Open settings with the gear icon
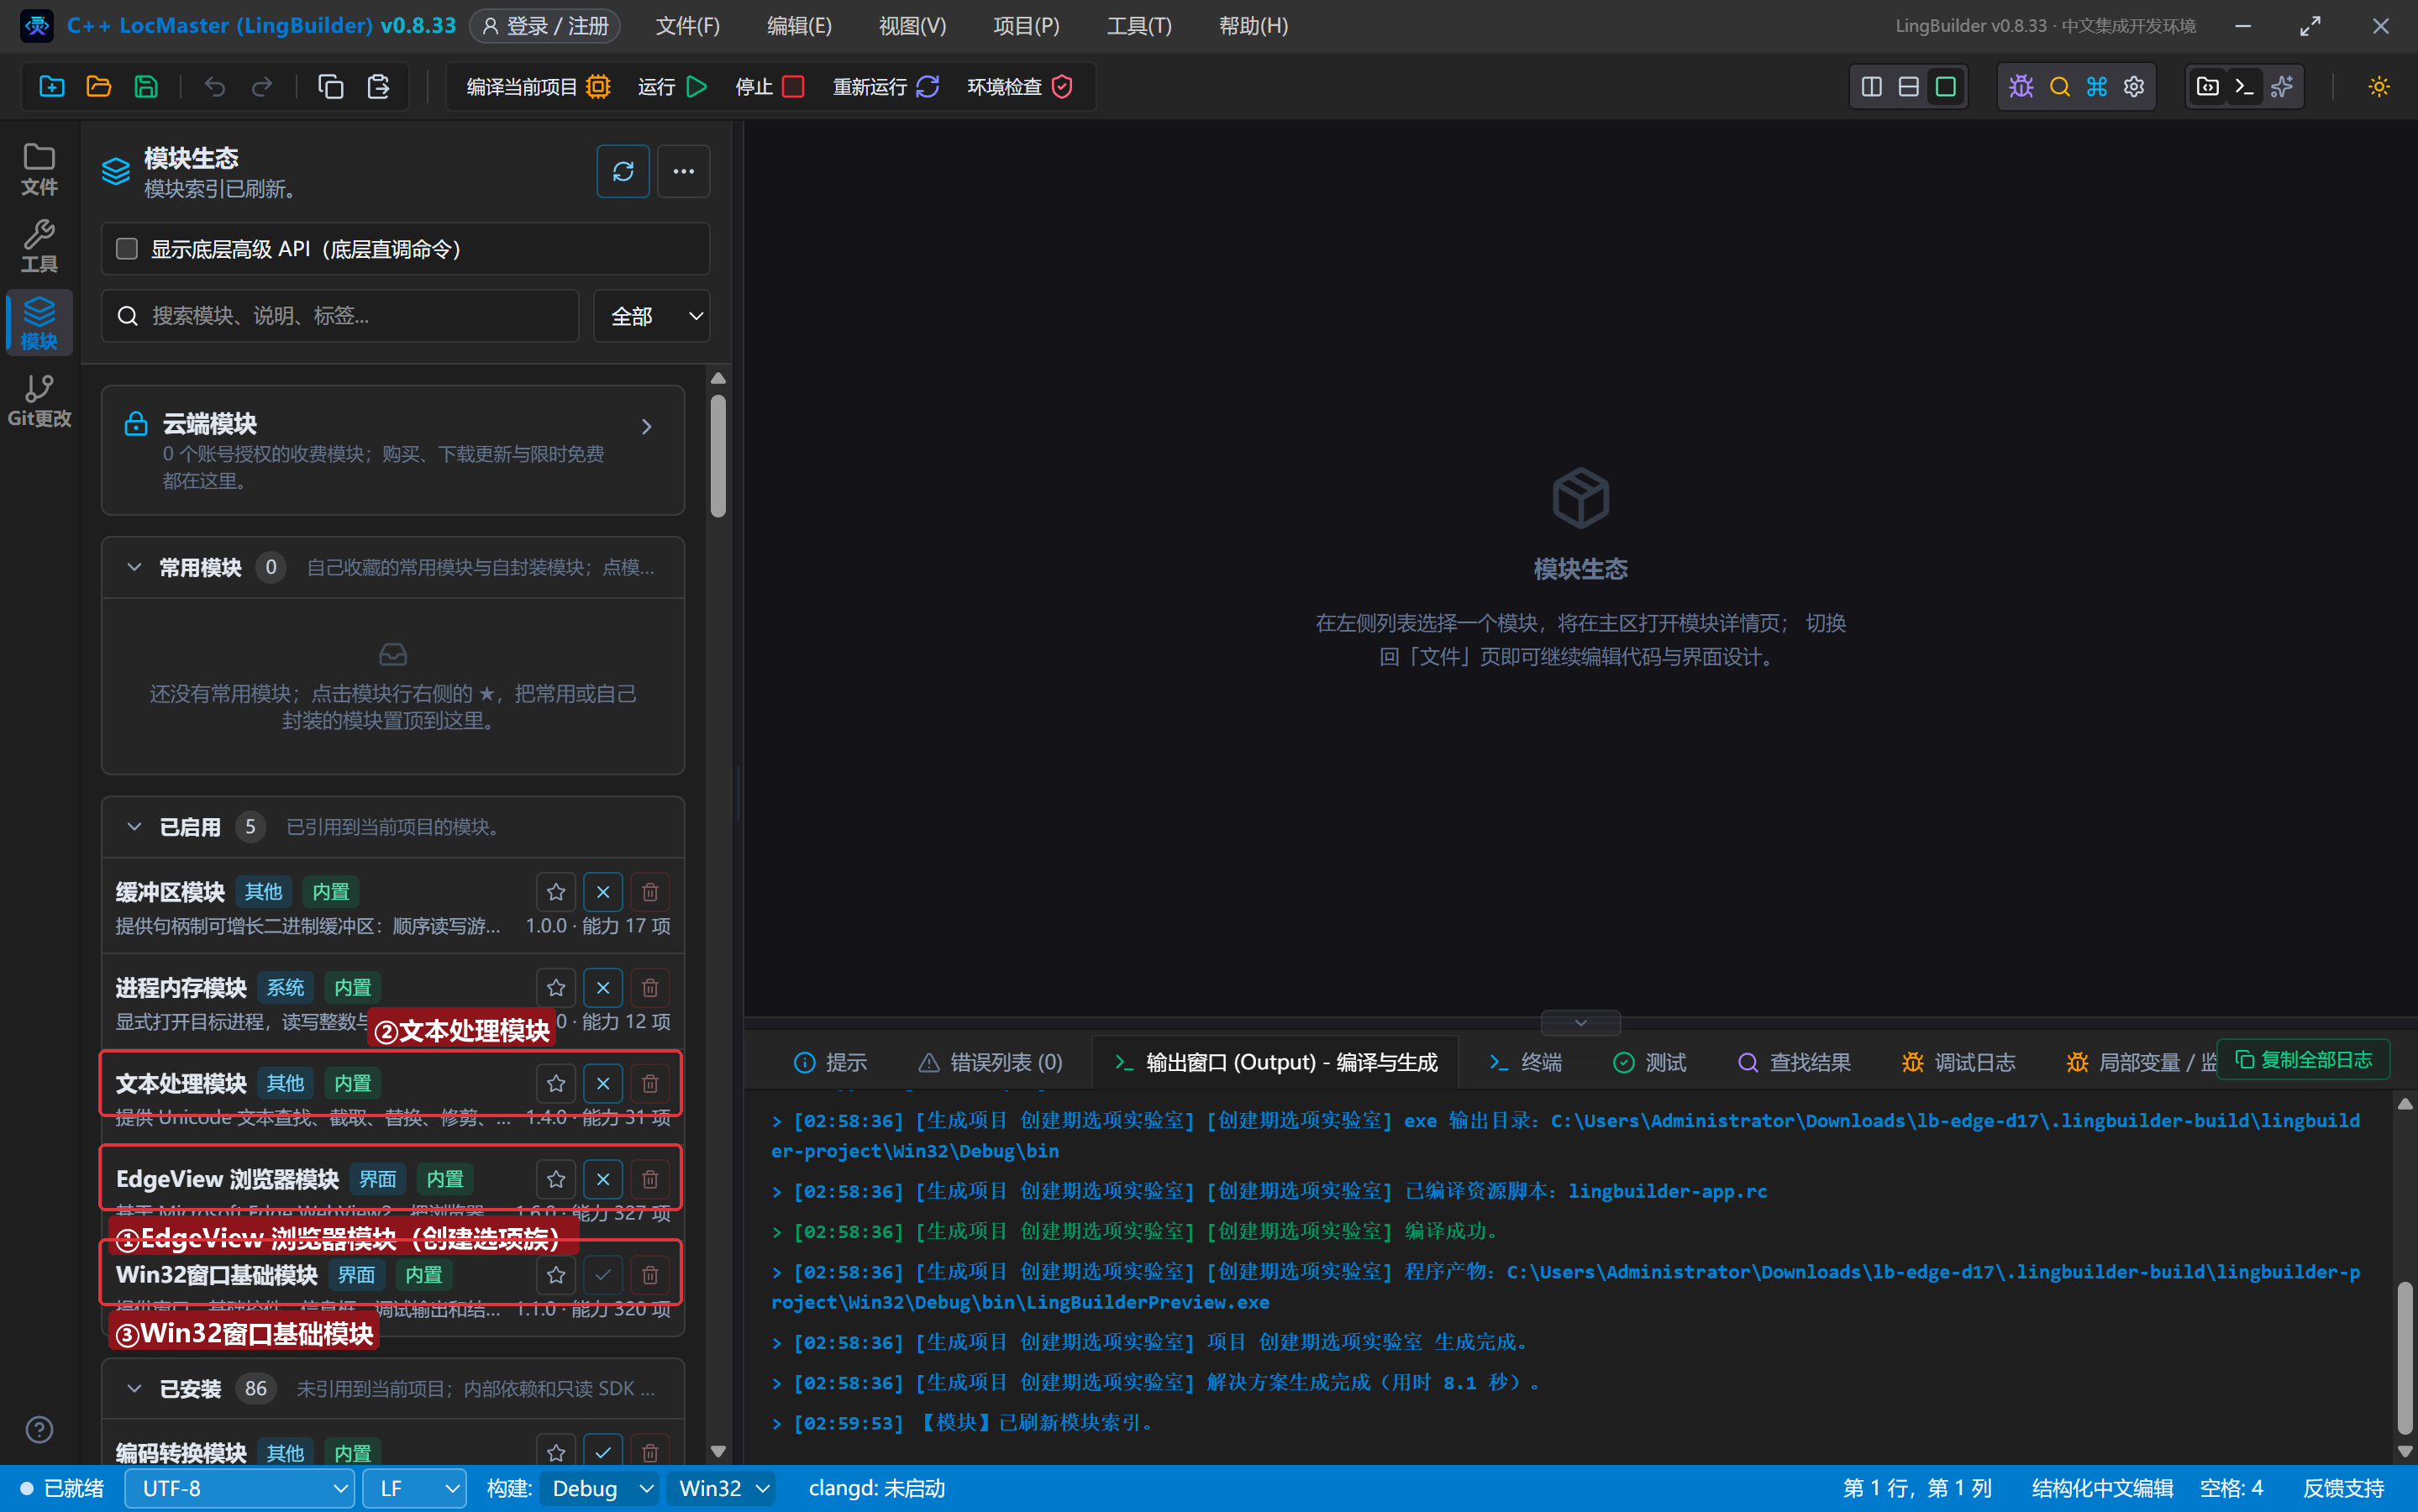The height and width of the screenshot is (1512, 2418). (x=2134, y=87)
